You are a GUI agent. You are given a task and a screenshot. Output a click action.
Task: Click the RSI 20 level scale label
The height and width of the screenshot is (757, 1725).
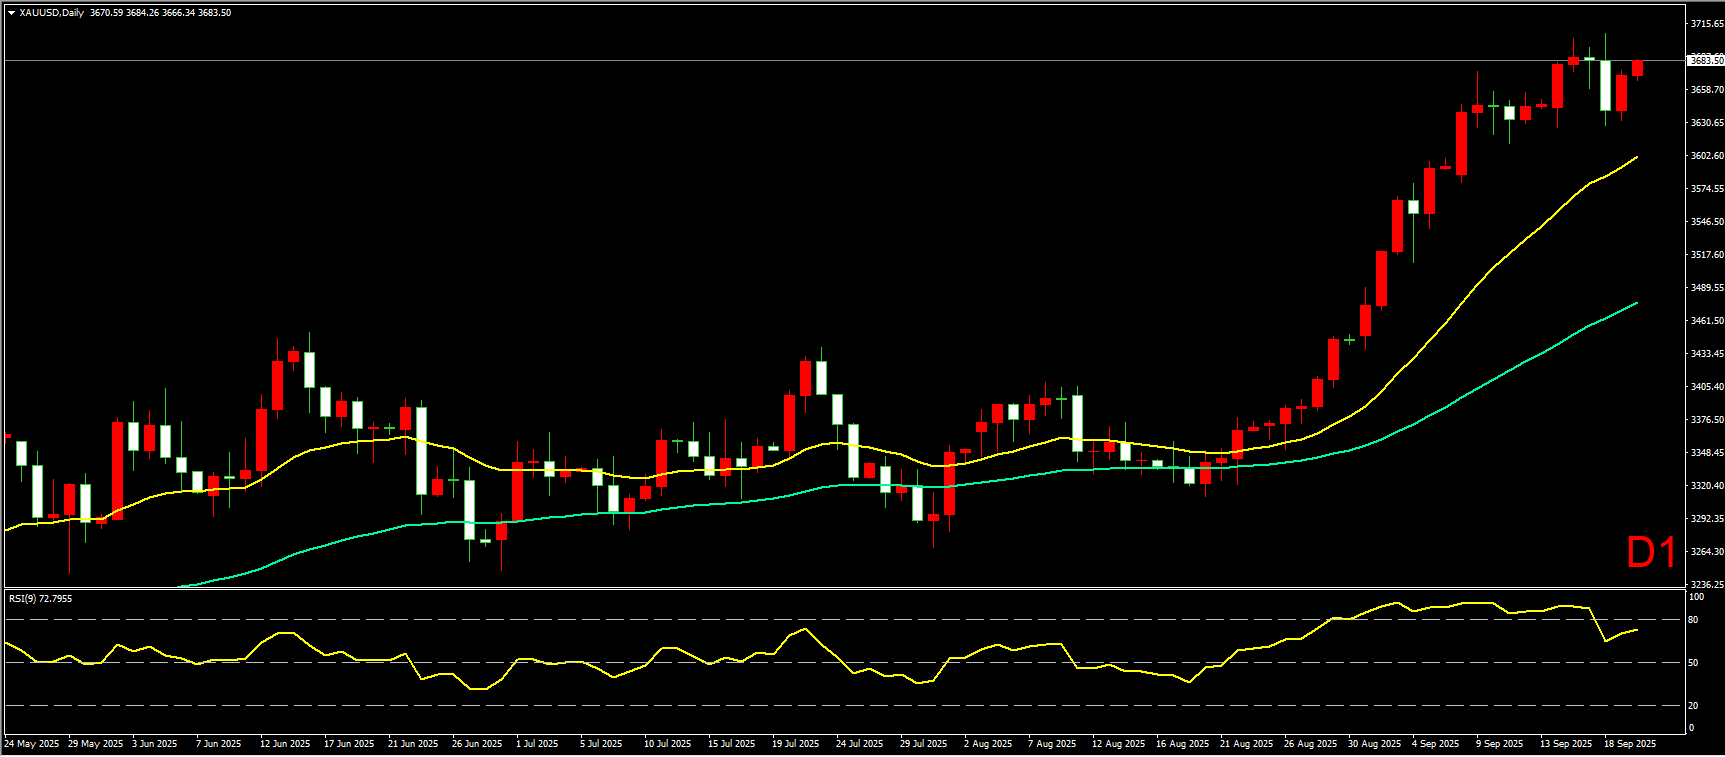[1693, 706]
